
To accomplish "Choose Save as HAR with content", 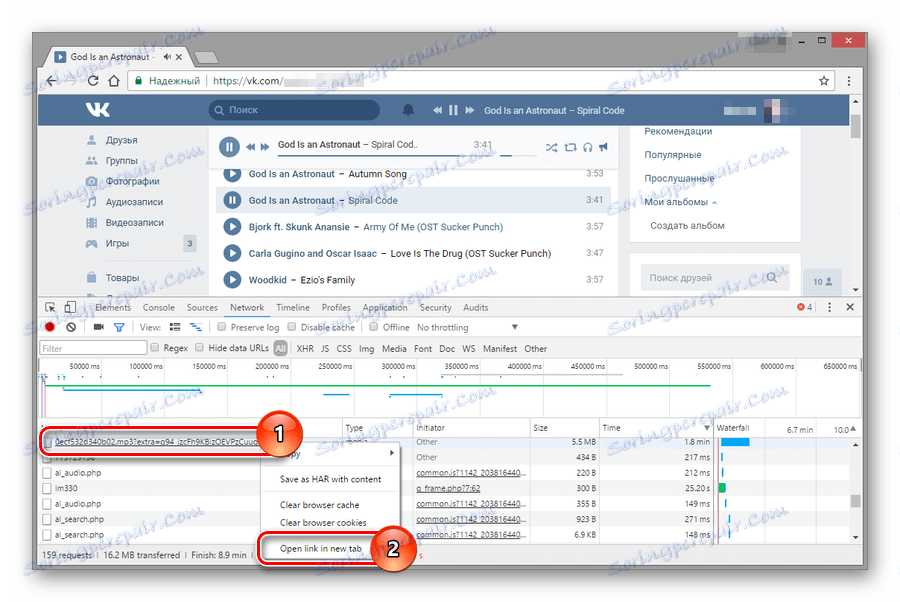I will (330, 479).
